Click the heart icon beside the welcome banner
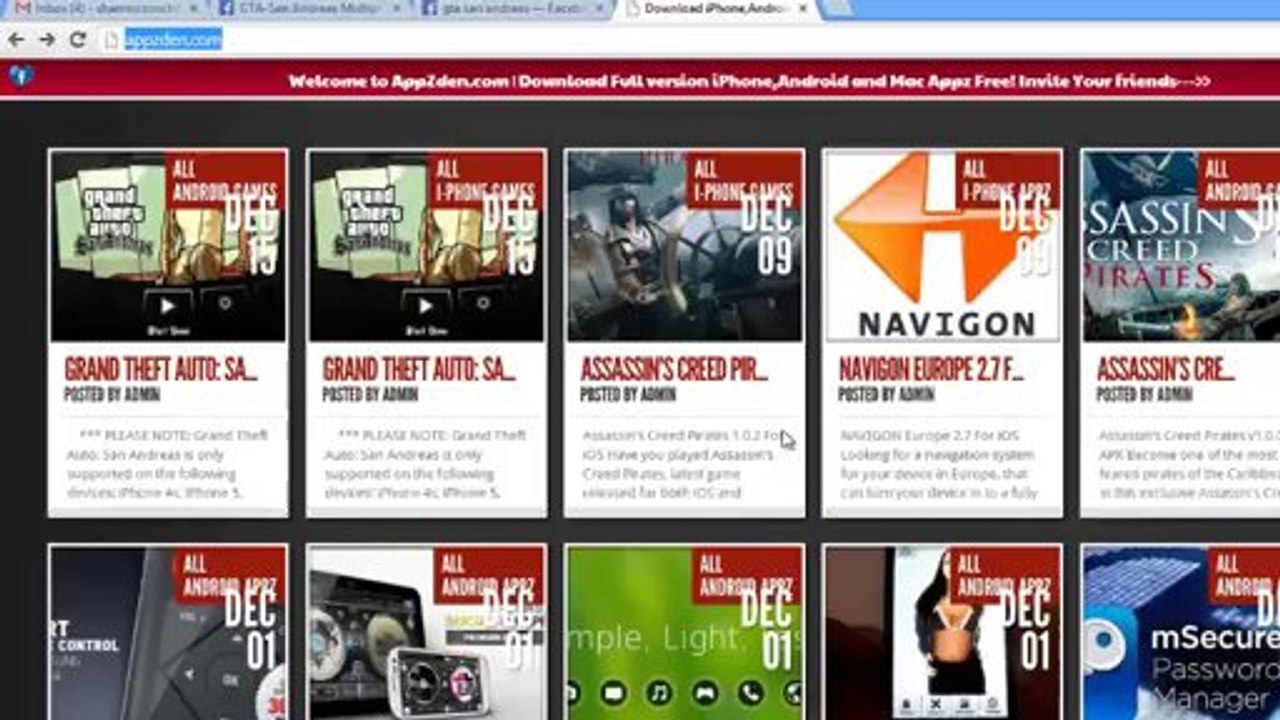 click(x=21, y=76)
